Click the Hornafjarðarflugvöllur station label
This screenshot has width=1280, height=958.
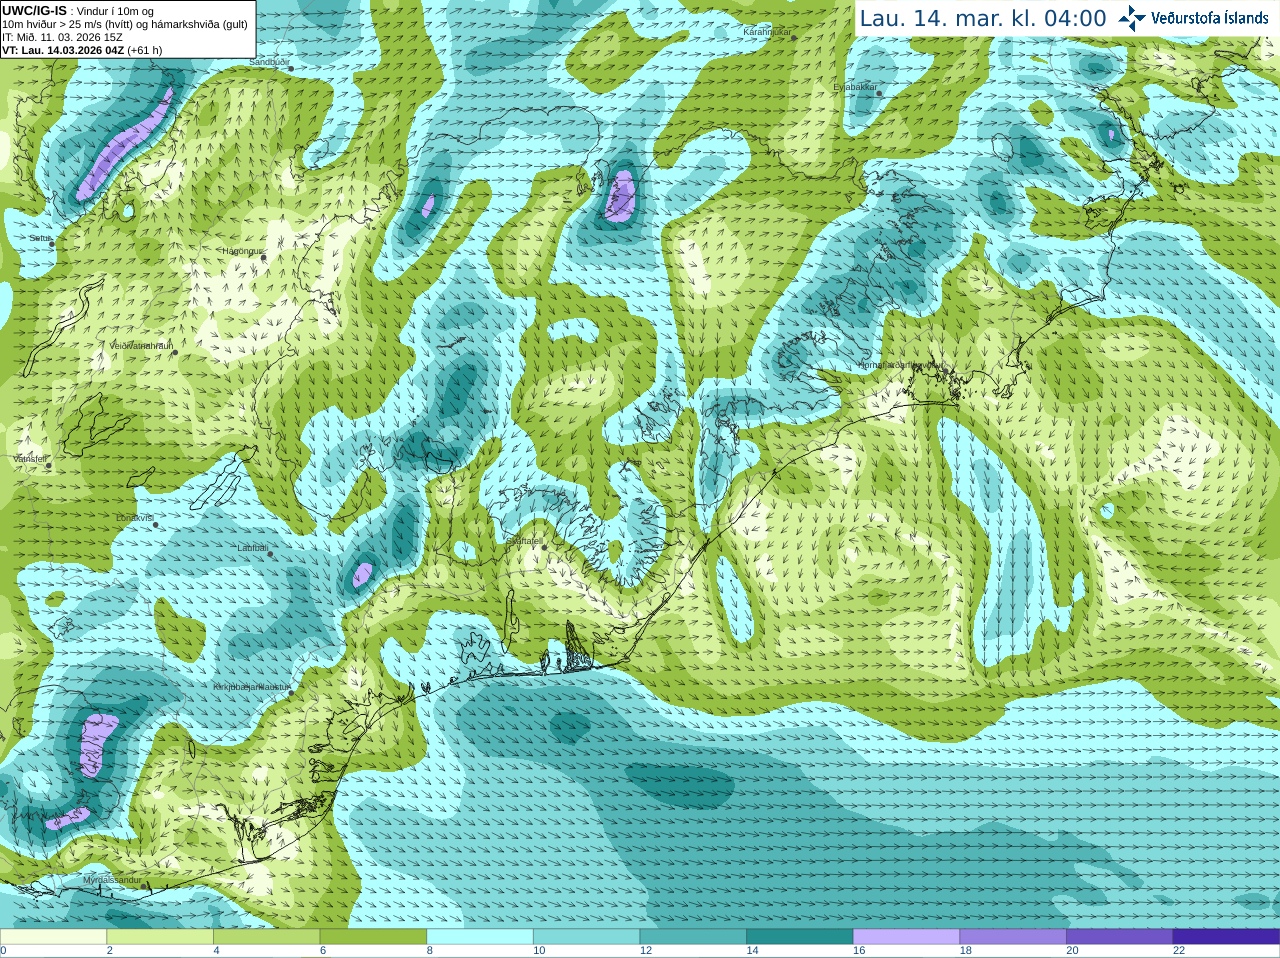pyautogui.click(x=900, y=365)
